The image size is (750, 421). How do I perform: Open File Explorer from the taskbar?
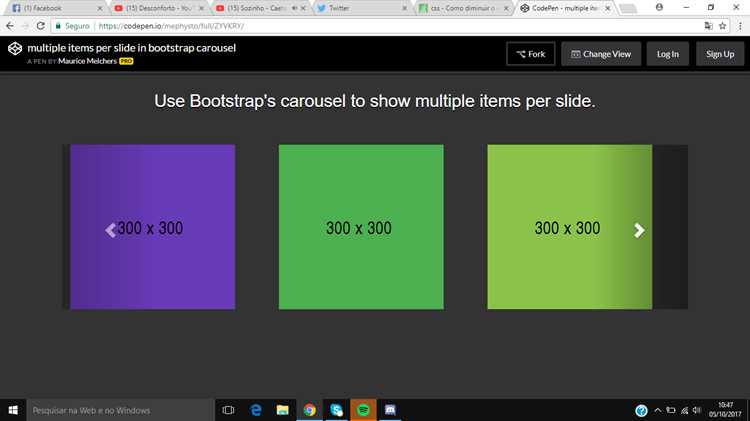pyautogui.click(x=283, y=410)
